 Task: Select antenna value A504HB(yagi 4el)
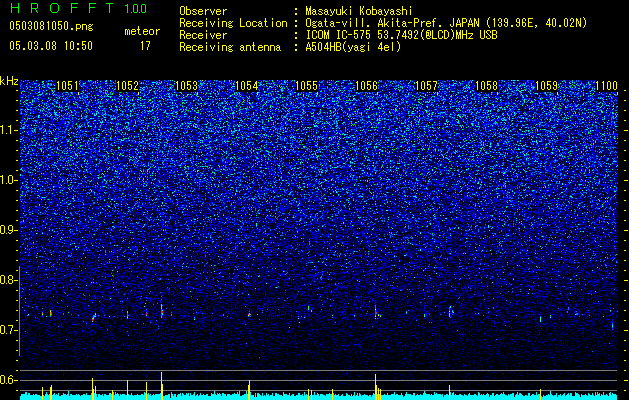click(x=353, y=47)
